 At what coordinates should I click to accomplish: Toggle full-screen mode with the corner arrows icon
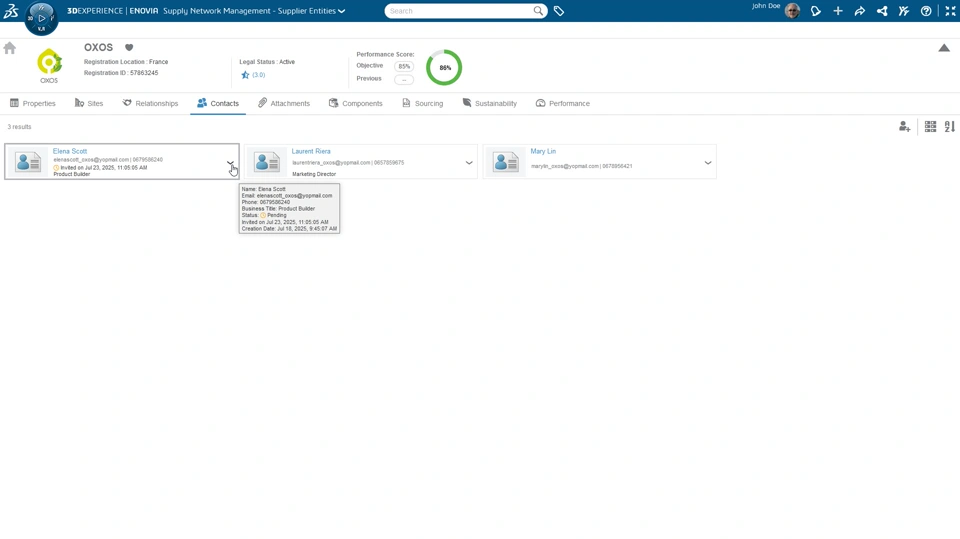click(x=950, y=11)
